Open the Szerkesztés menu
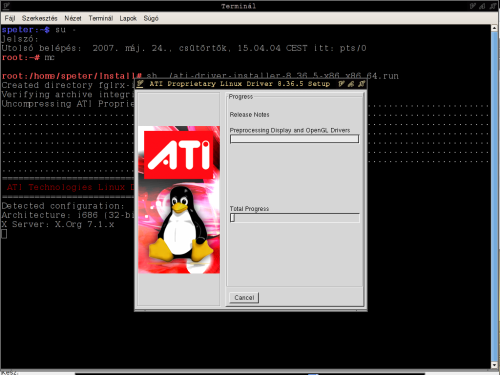The width and height of the screenshot is (500, 375). 39,18
